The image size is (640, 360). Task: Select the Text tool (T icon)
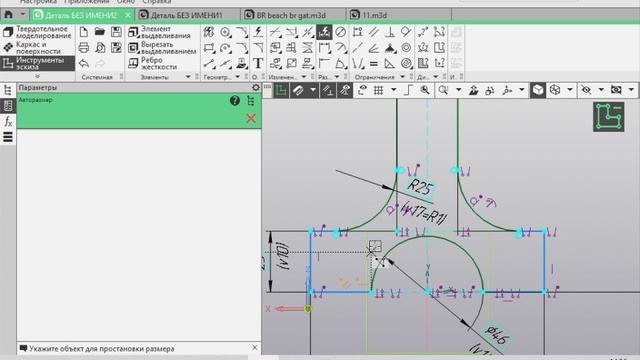(x=258, y=63)
